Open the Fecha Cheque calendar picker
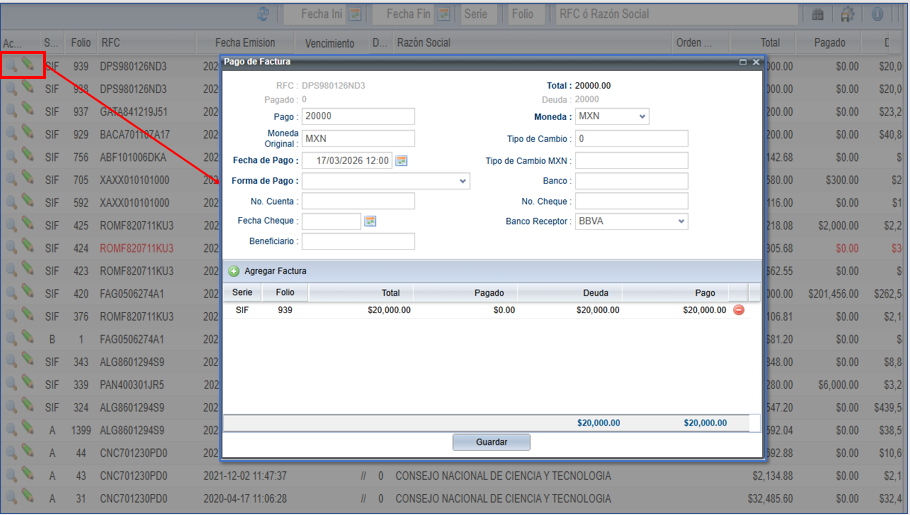This screenshot has width=910, height=515. (370, 221)
